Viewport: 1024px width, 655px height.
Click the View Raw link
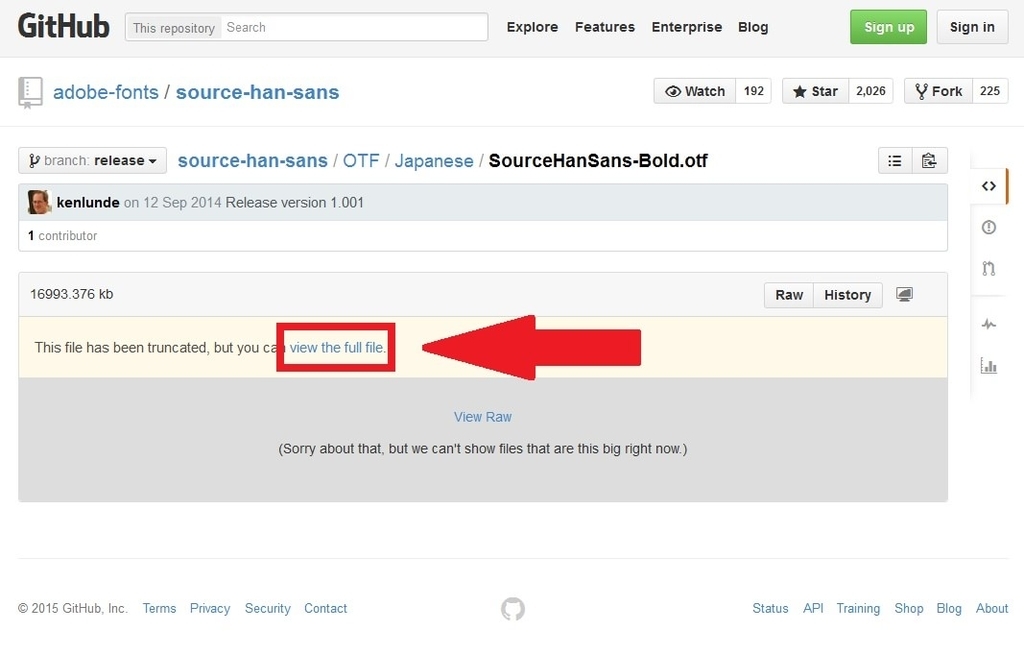tap(483, 417)
